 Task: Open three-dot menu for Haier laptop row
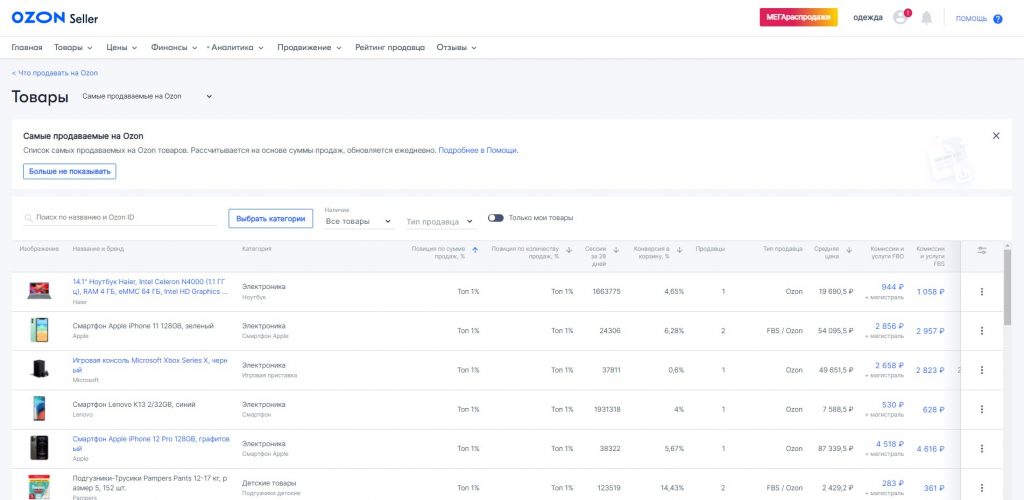click(x=982, y=292)
